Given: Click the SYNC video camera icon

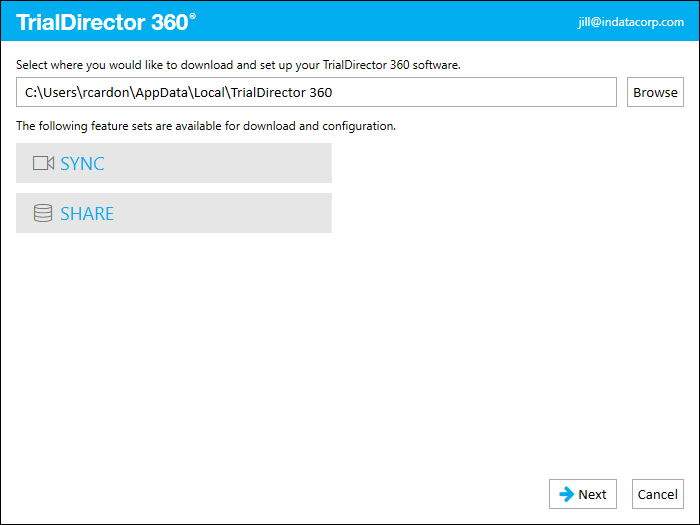Looking at the screenshot, I should point(43,163).
